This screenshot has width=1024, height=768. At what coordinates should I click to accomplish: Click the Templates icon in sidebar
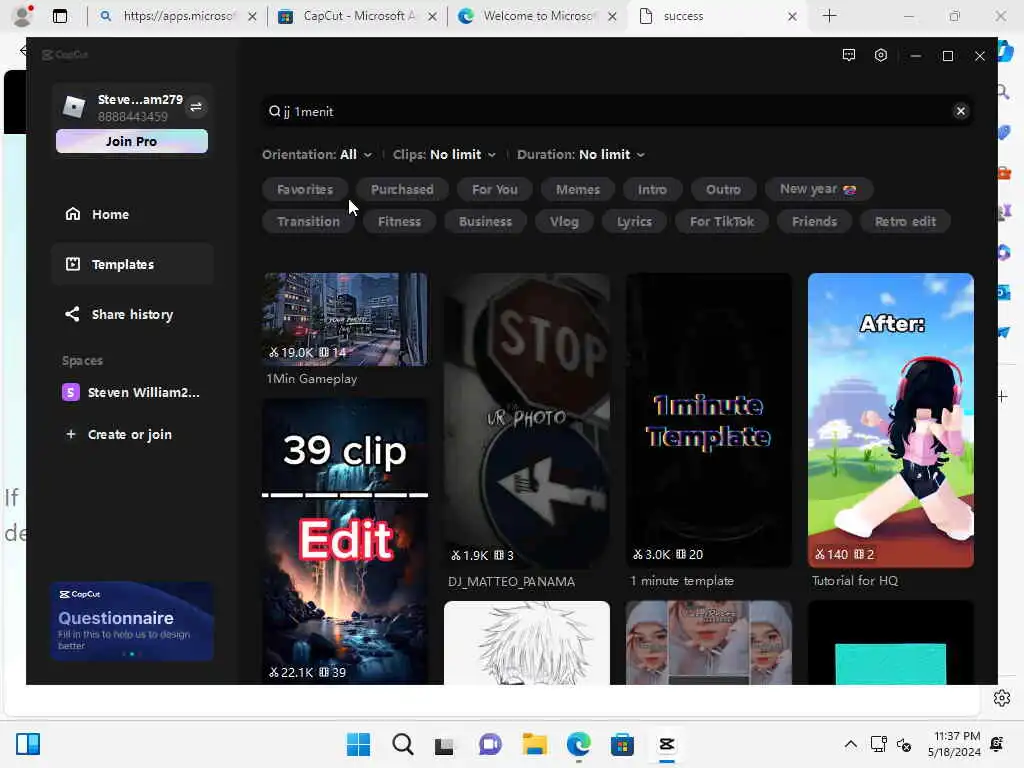72,264
